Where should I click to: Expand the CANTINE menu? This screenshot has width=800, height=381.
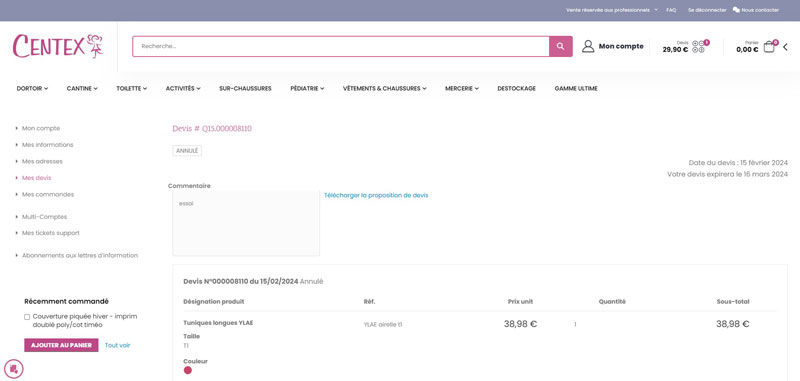pyautogui.click(x=82, y=88)
